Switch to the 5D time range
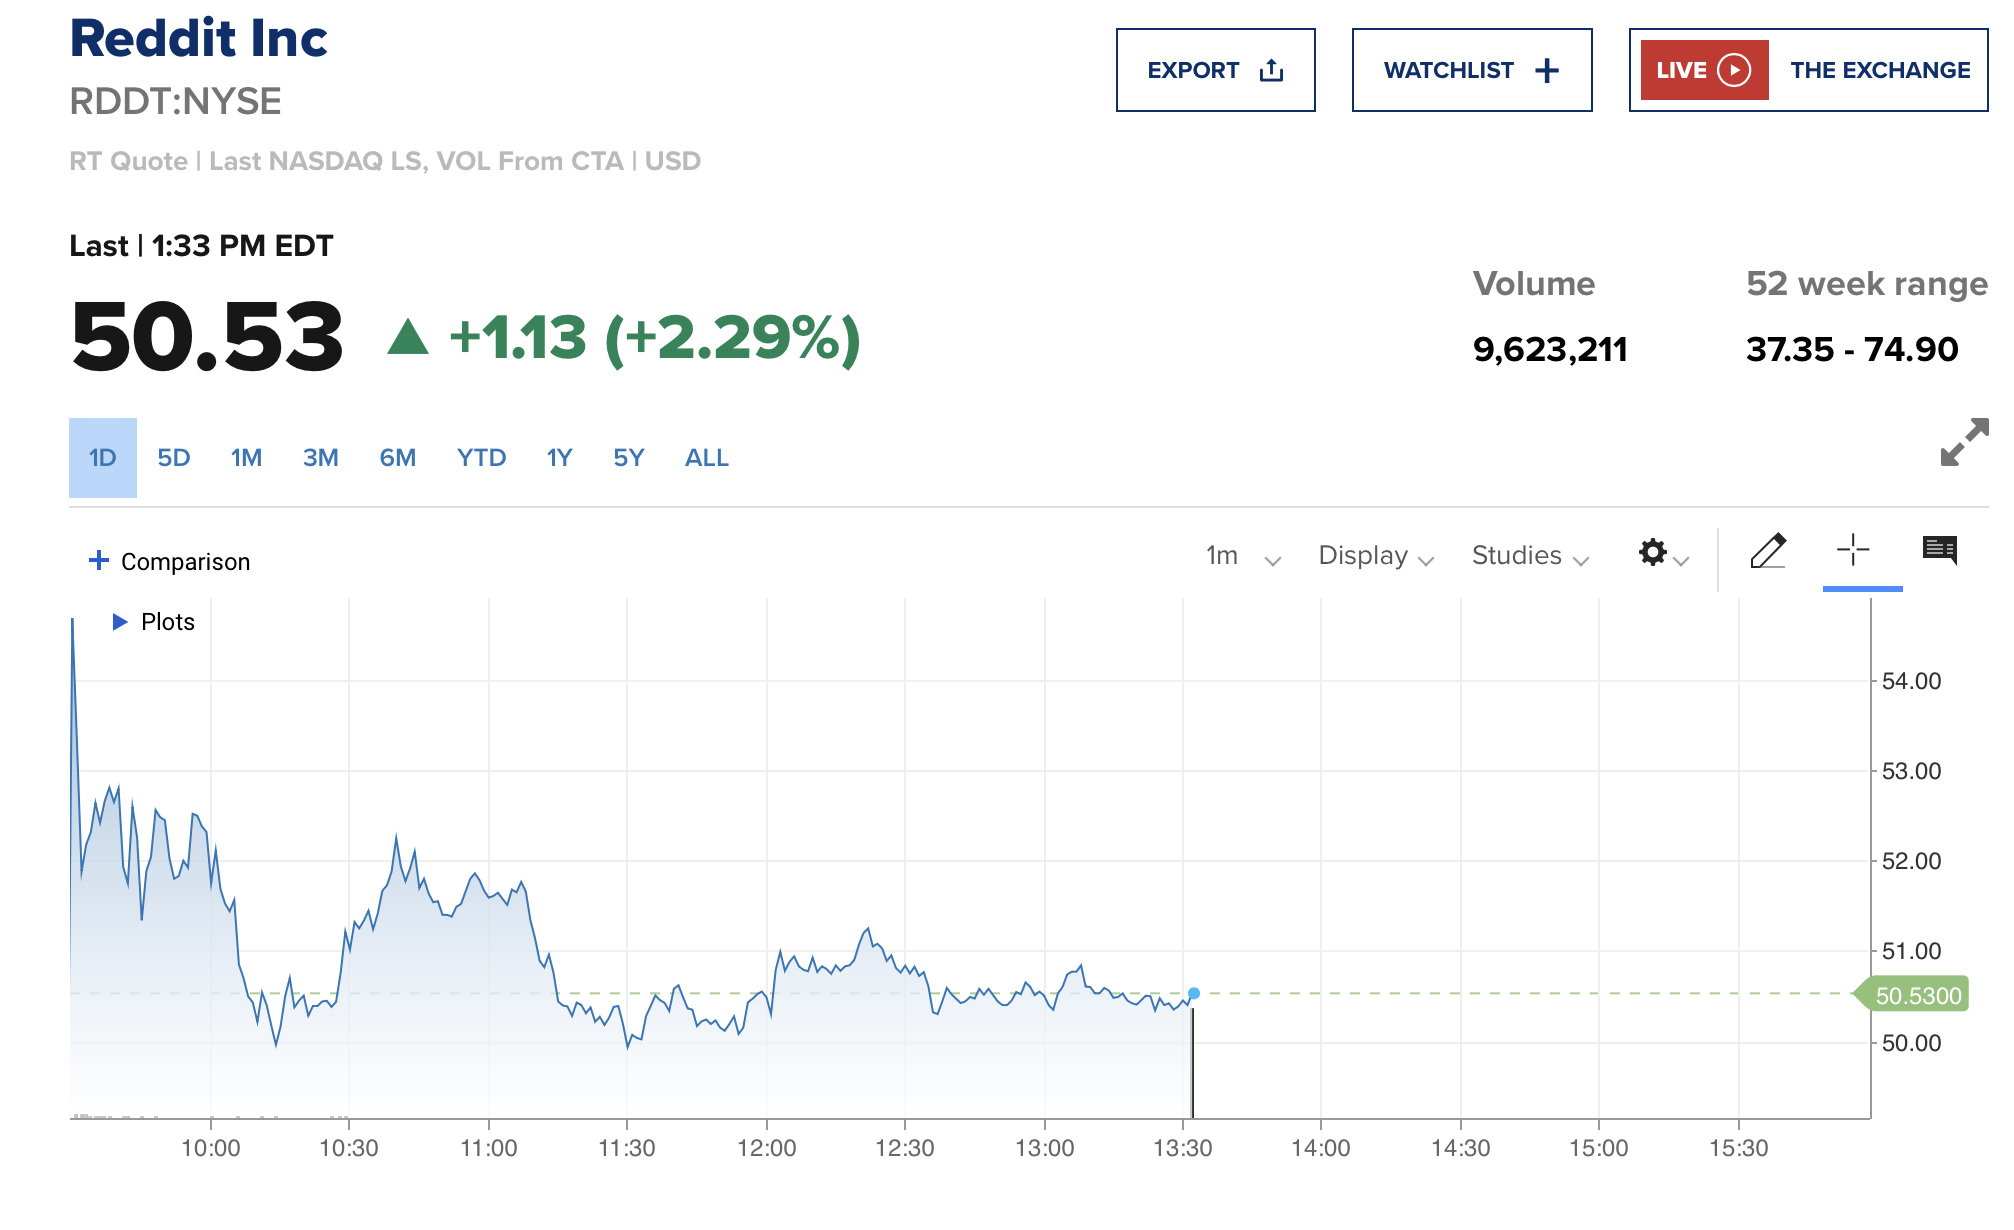This screenshot has height=1230, width=2014. (x=174, y=458)
